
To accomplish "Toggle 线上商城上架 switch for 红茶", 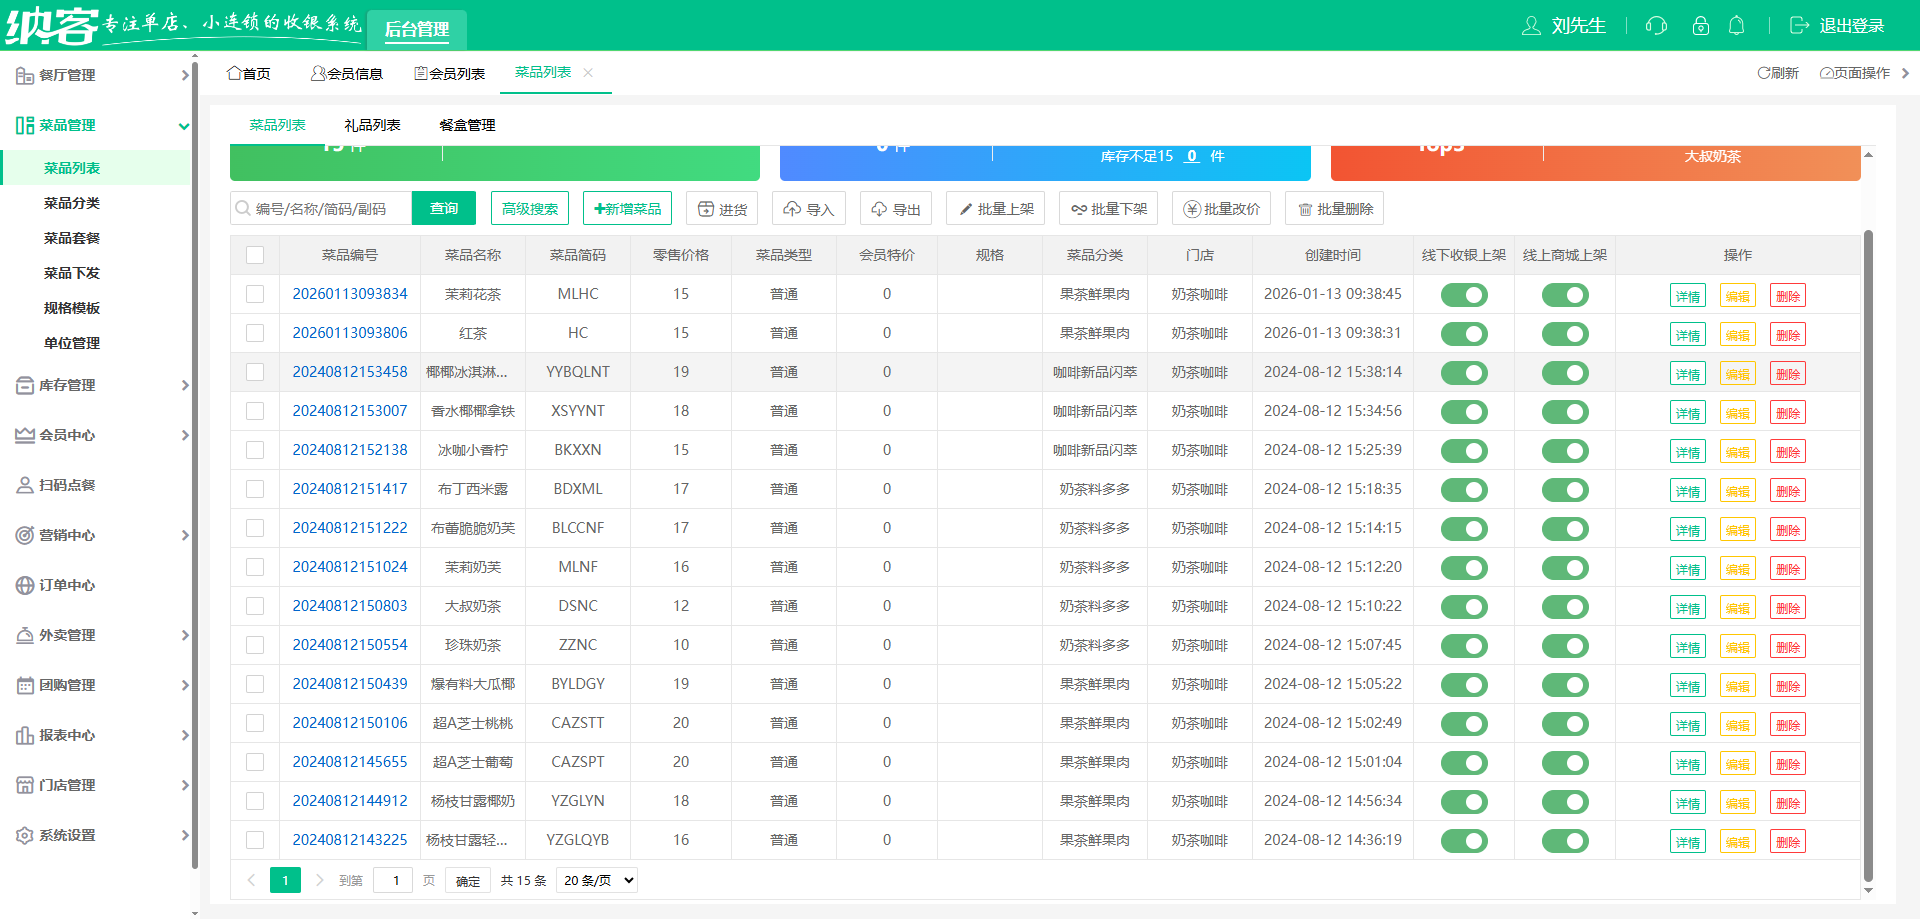I will click(1565, 334).
